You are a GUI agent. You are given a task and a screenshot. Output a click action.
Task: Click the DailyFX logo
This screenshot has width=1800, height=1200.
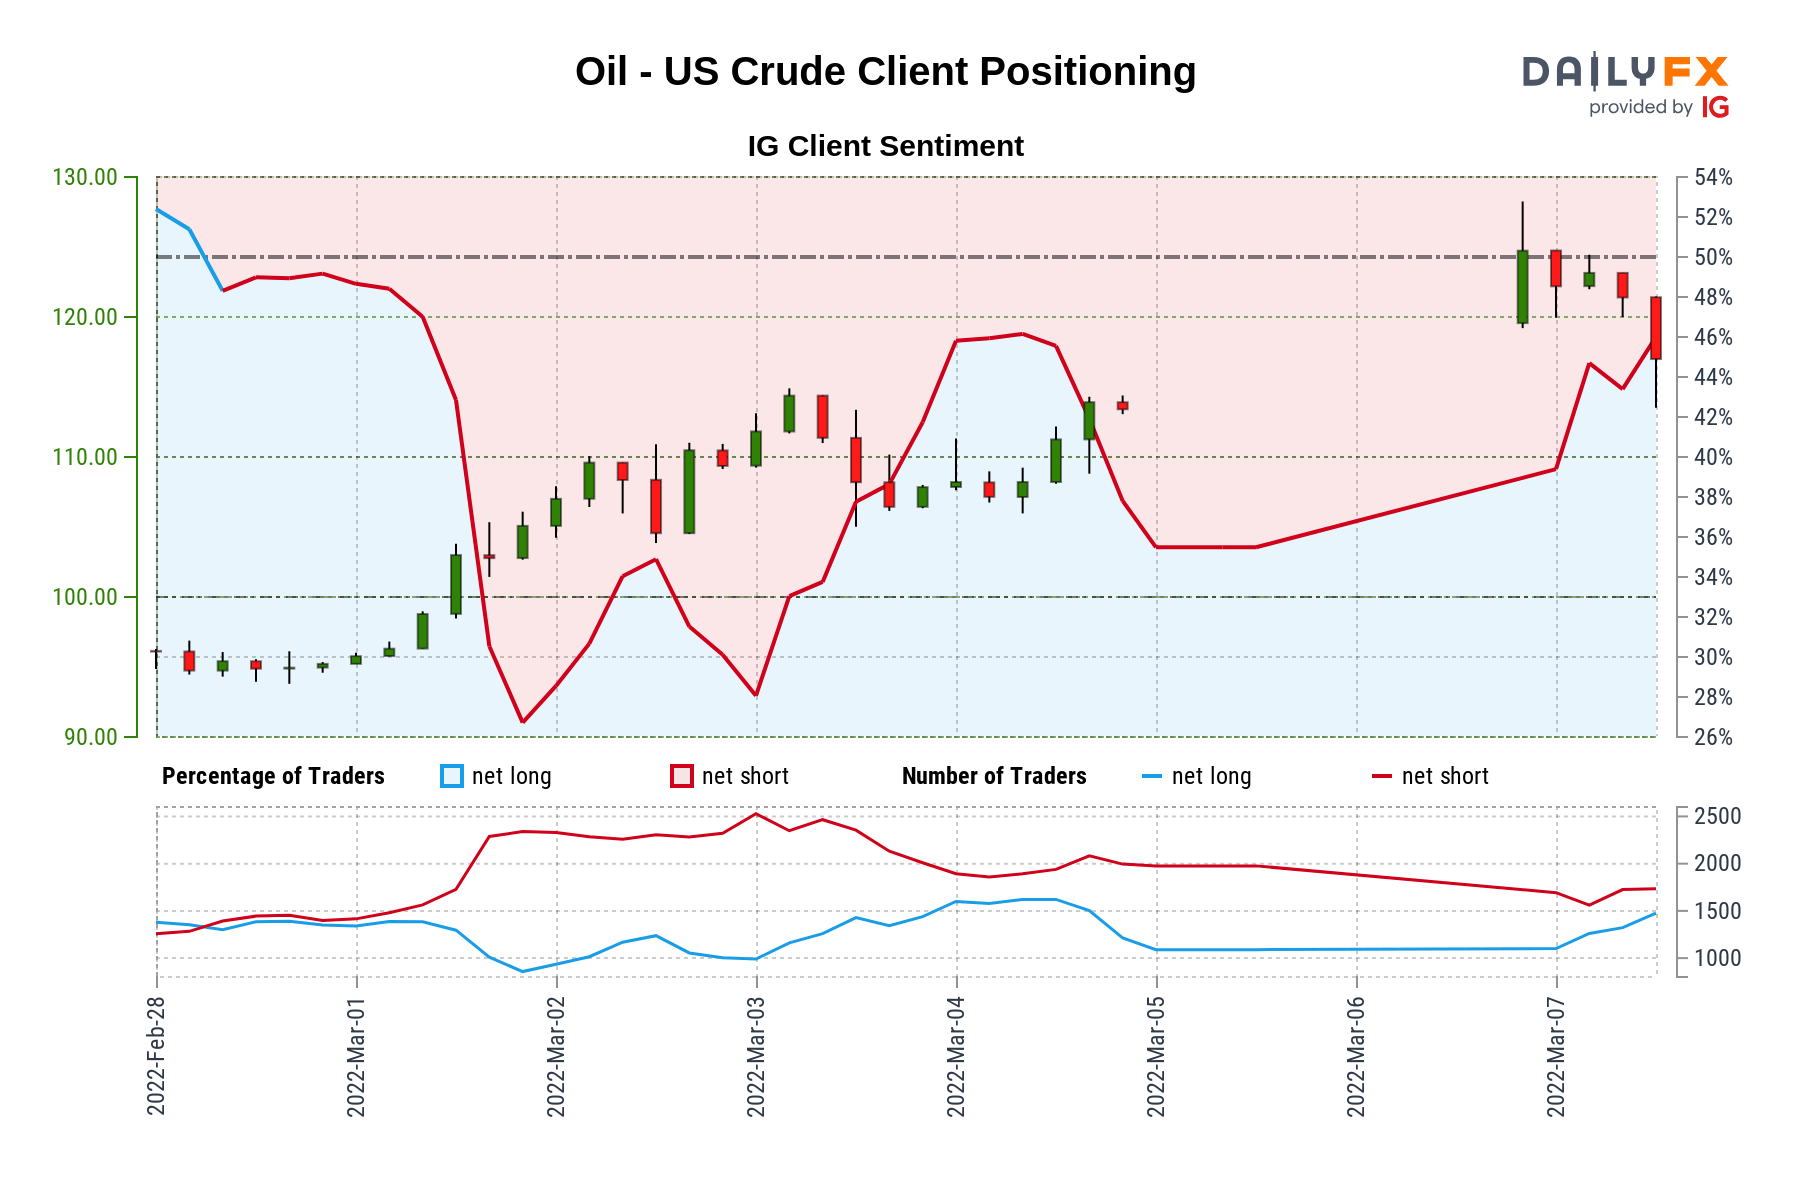[x=1625, y=72]
